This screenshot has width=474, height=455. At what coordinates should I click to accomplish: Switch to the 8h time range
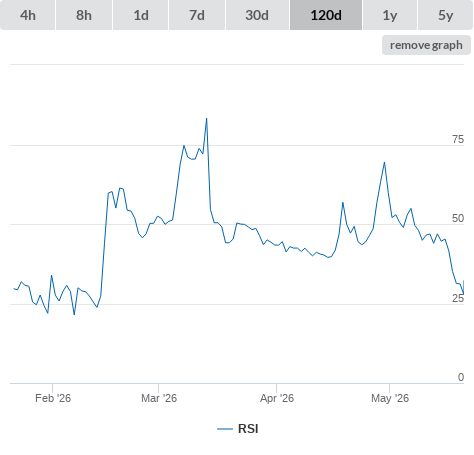84,15
